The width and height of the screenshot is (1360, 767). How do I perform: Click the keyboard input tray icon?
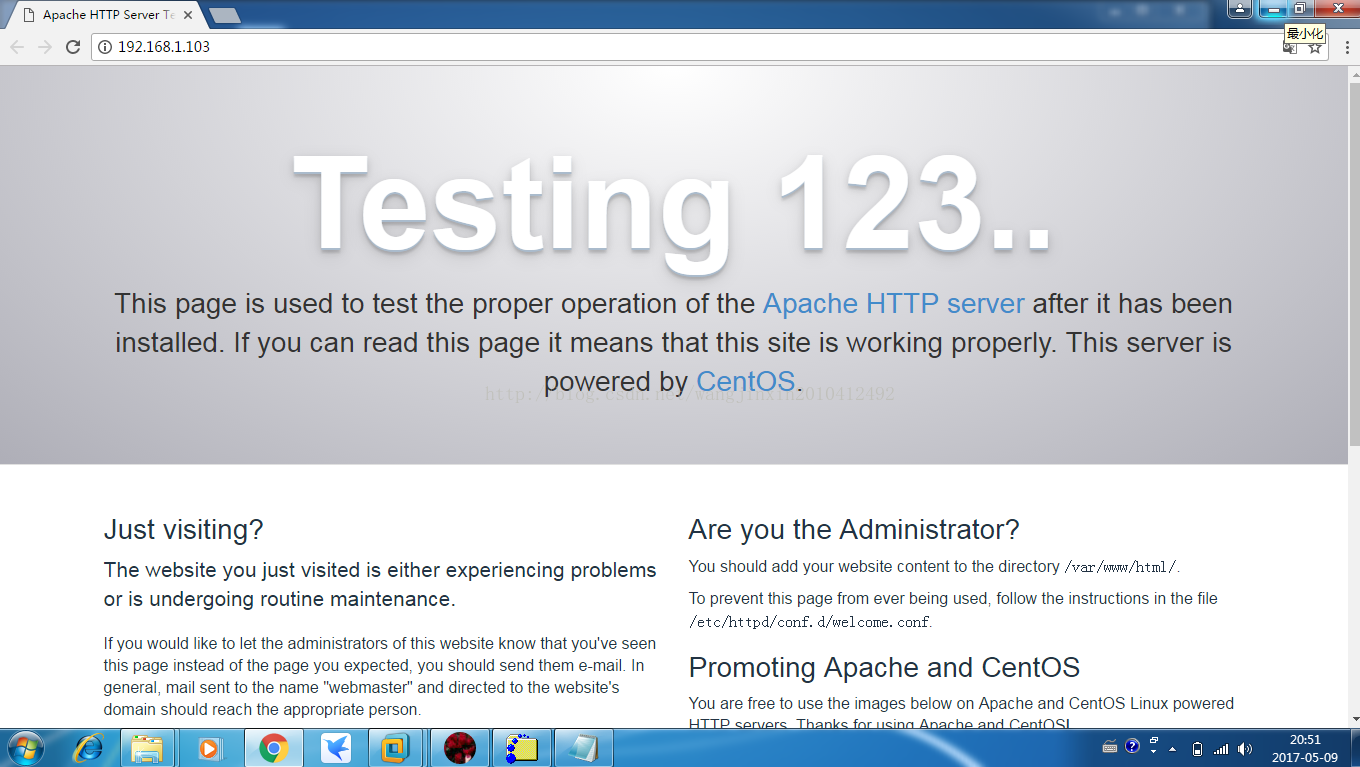pos(1110,747)
